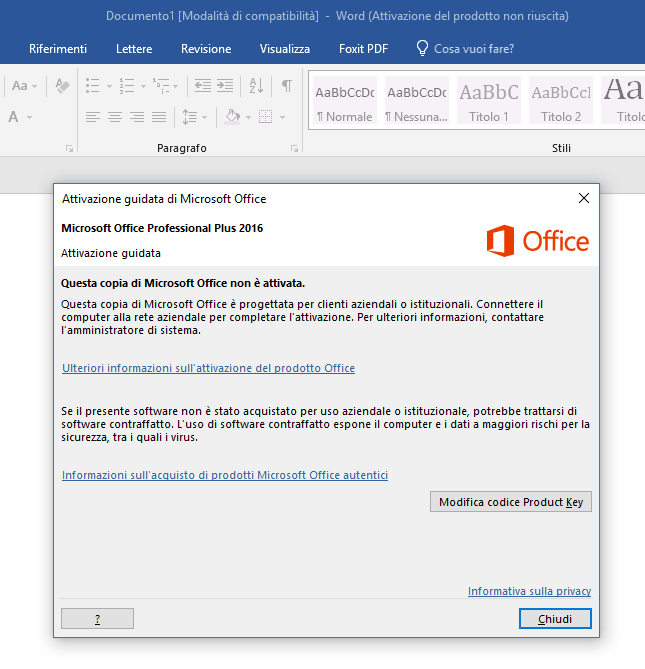Increase paragraph indent
Image resolution: width=645 pixels, height=669 pixels.
(x=225, y=86)
